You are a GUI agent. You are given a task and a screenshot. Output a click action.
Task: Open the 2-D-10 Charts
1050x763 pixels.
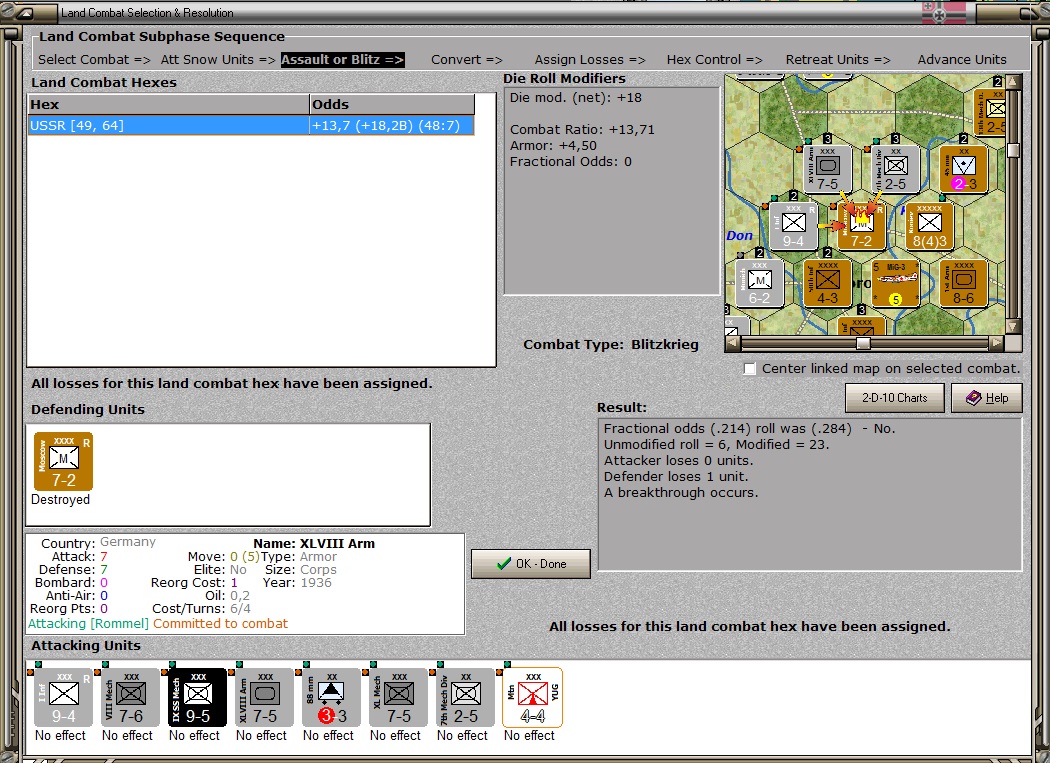pos(895,398)
